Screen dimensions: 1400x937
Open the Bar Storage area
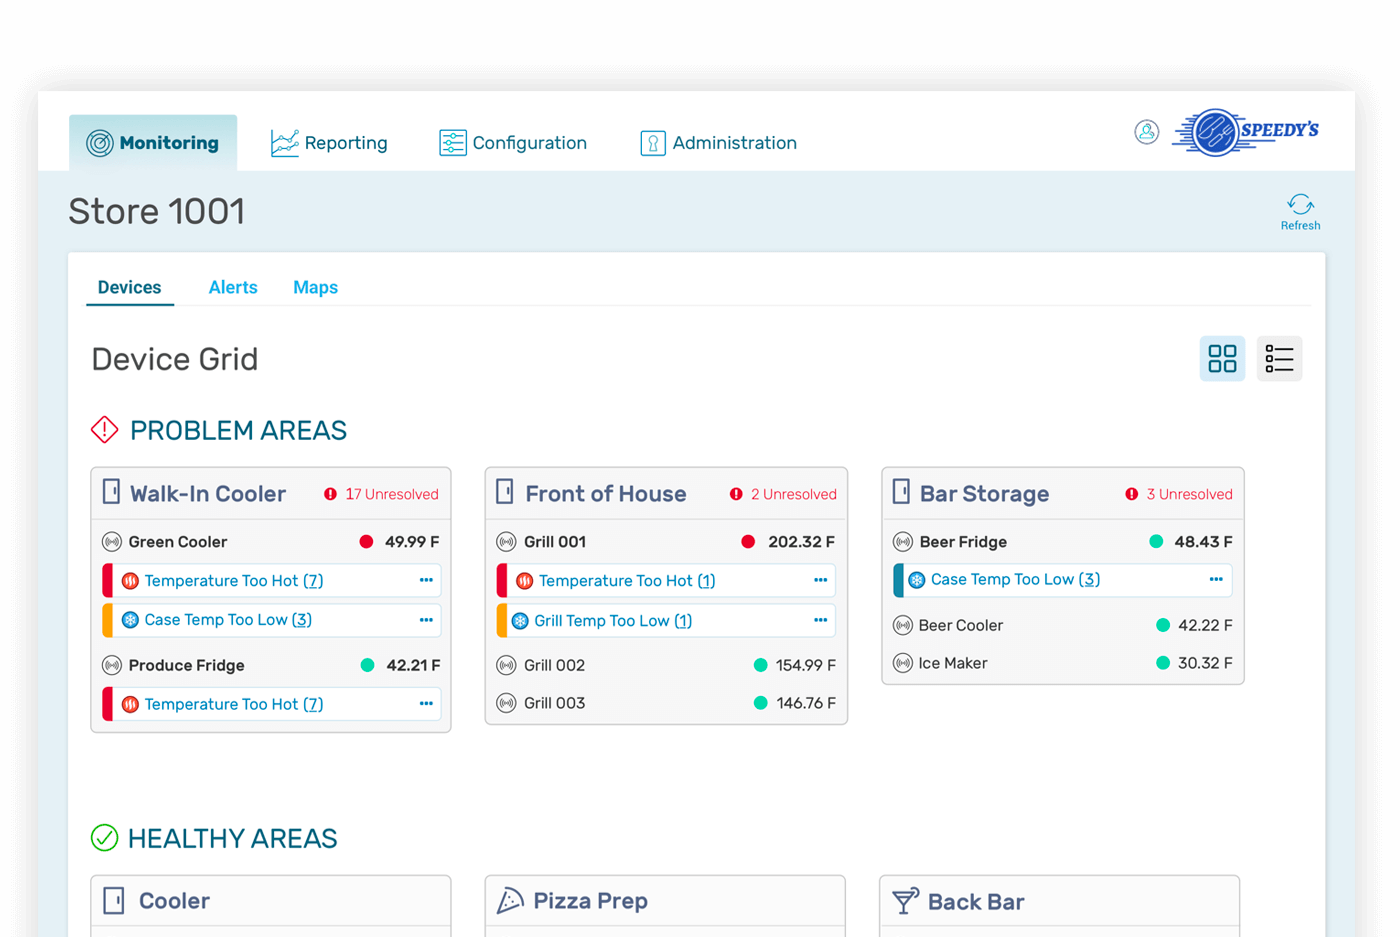[984, 494]
